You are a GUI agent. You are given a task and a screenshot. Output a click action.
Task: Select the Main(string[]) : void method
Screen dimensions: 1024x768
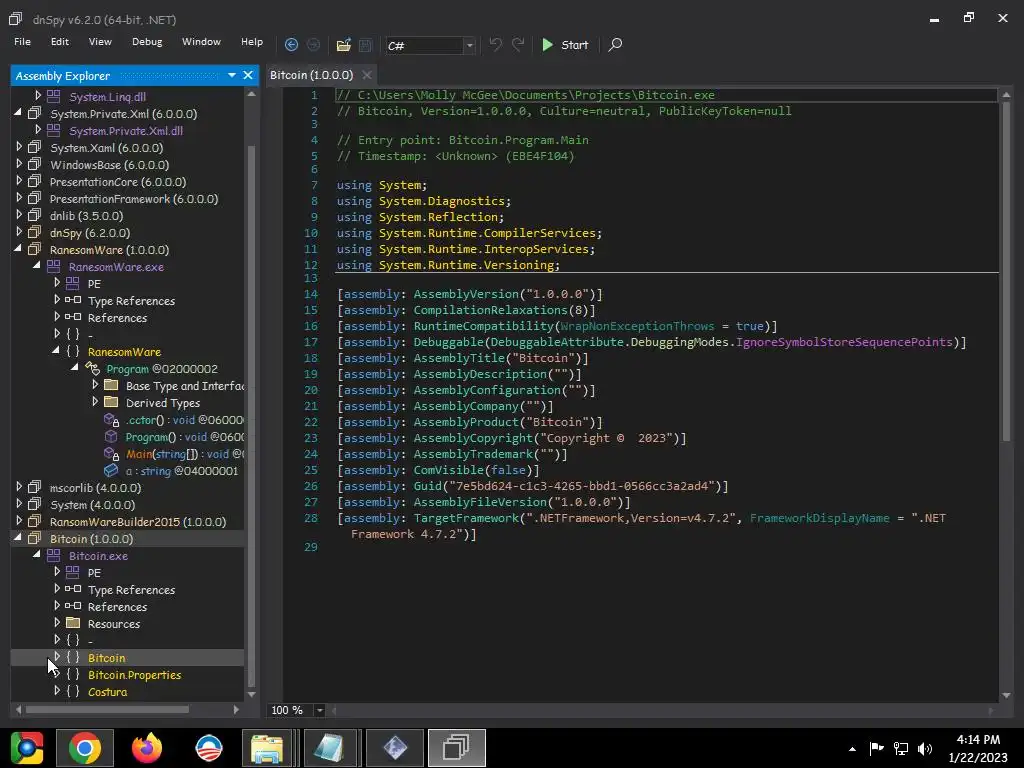(x=185, y=454)
